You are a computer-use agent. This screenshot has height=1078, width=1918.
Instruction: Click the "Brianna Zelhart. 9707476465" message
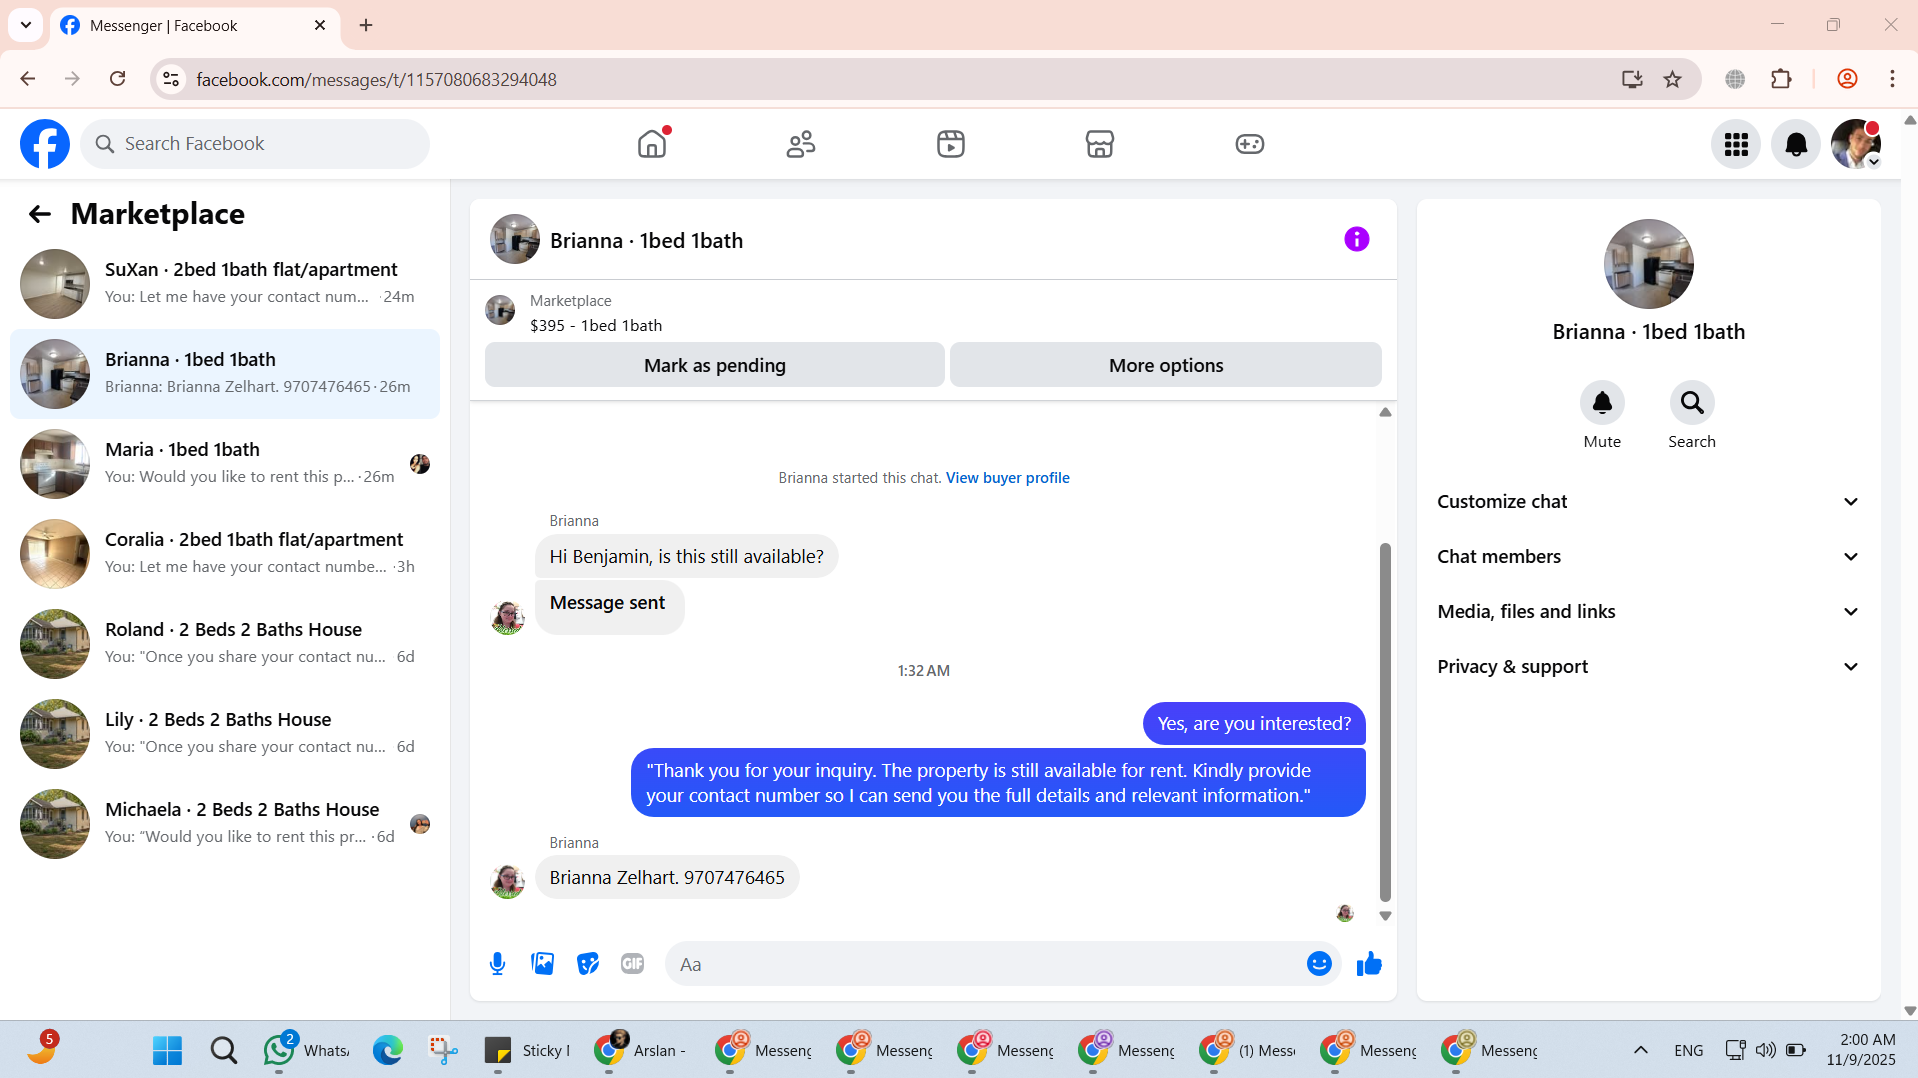click(x=667, y=878)
